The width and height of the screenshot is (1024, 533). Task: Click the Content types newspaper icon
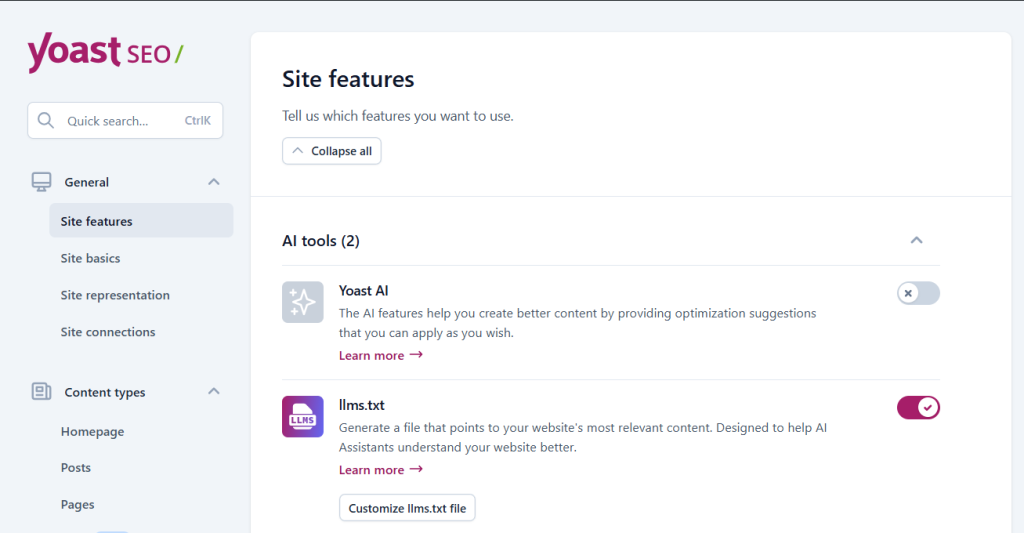pyautogui.click(x=41, y=392)
